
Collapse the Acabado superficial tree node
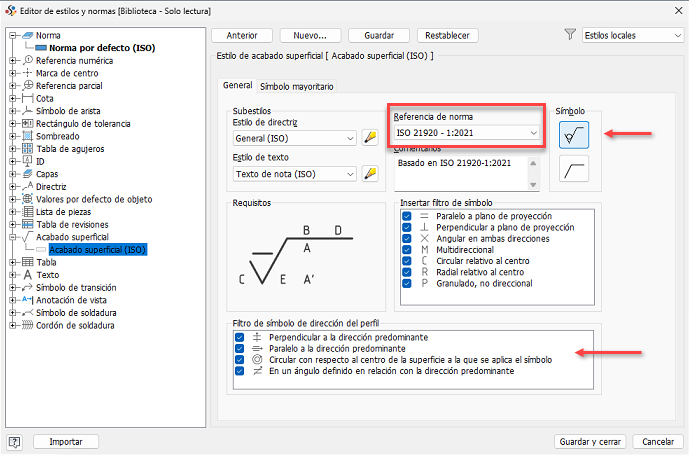(x=13, y=237)
